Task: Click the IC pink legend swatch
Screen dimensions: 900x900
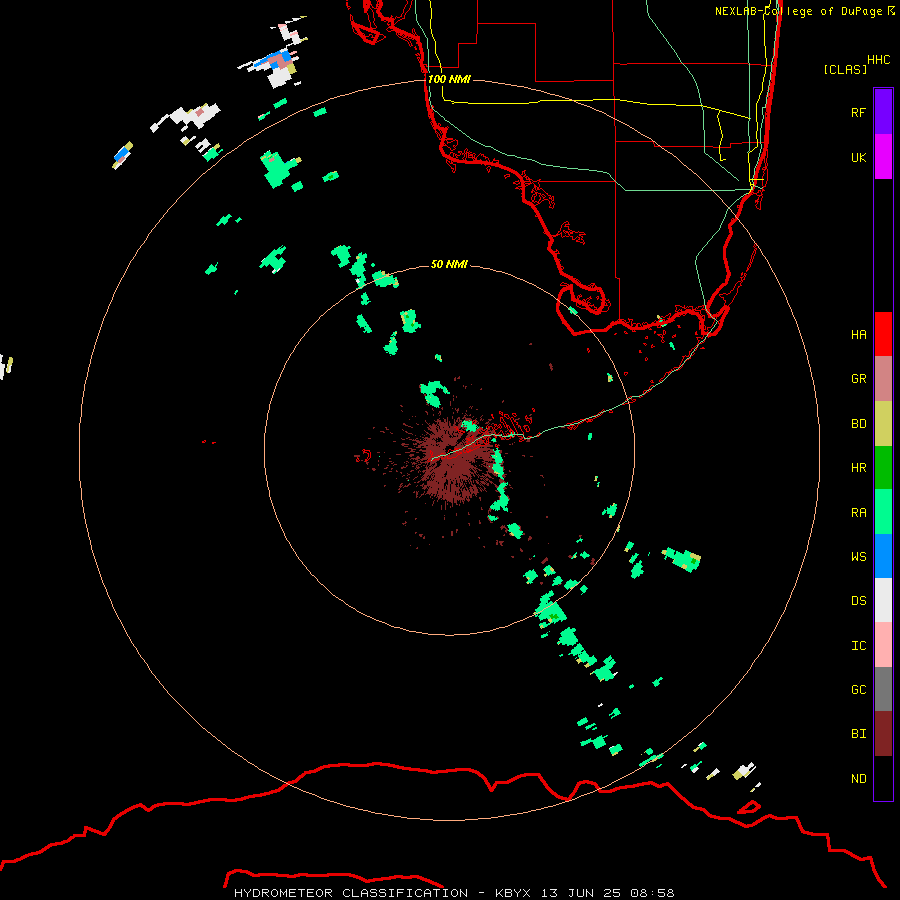Action: [x=883, y=645]
